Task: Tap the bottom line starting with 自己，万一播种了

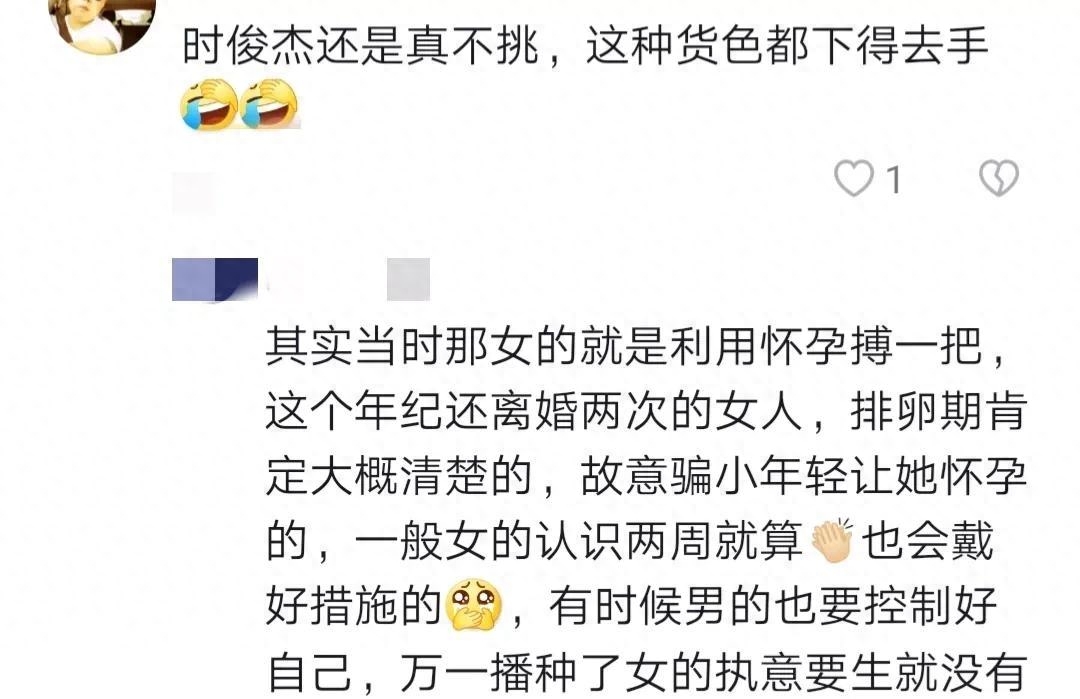Action: 647,672
